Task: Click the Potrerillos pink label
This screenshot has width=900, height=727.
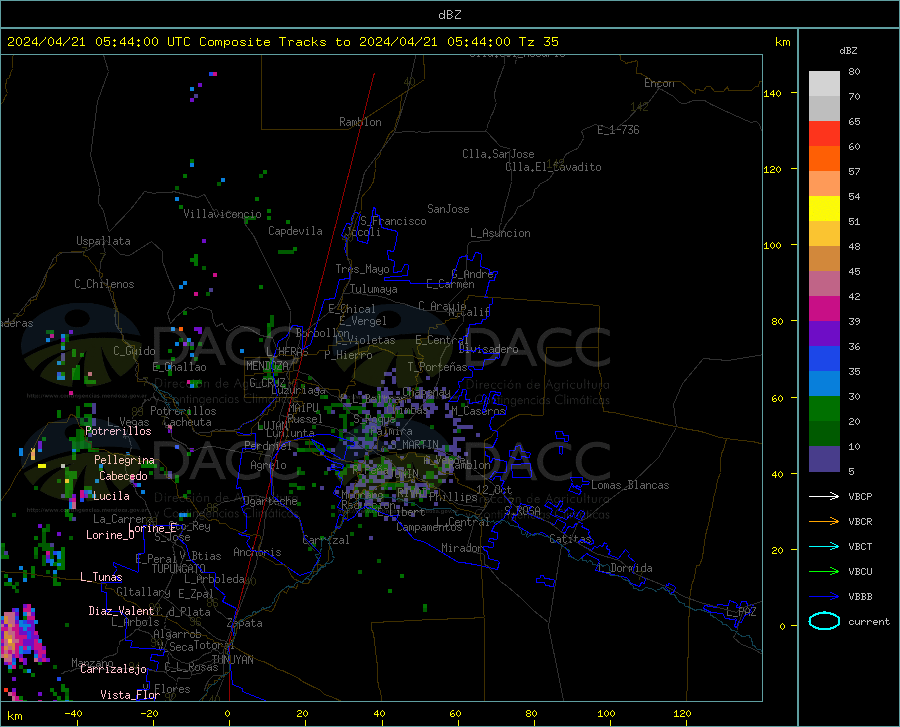Action: (x=118, y=431)
